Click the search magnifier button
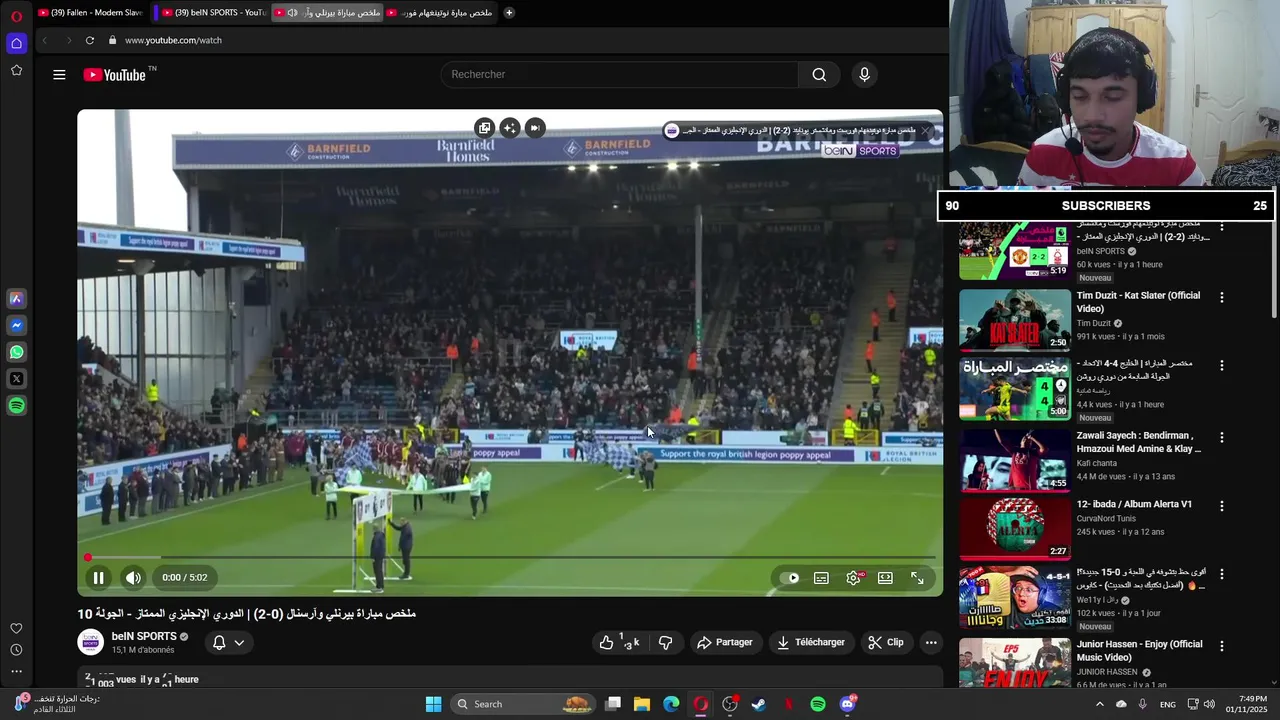Screen dimensions: 1280x720 pyautogui.click(x=819, y=75)
